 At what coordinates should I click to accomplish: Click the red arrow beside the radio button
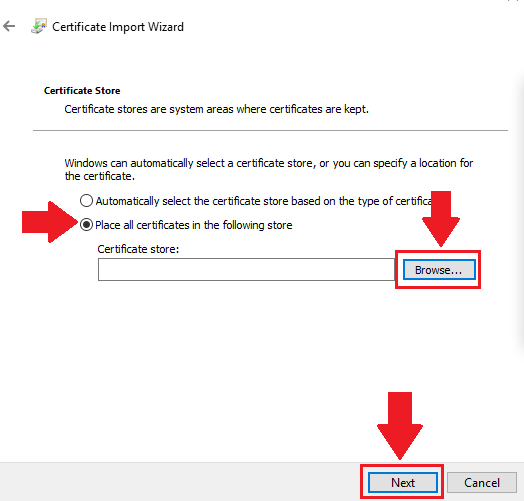(x=49, y=222)
